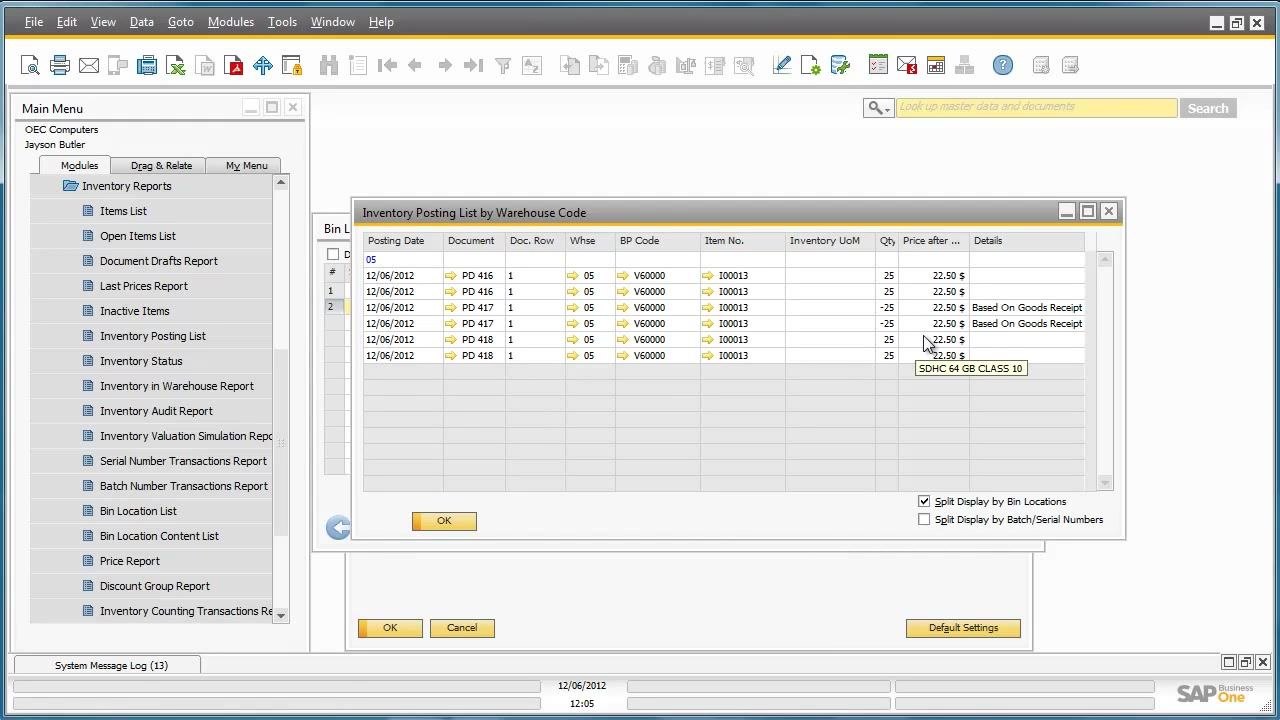
Task: Click OK in Inventory Posting List window
Action: tap(444, 521)
